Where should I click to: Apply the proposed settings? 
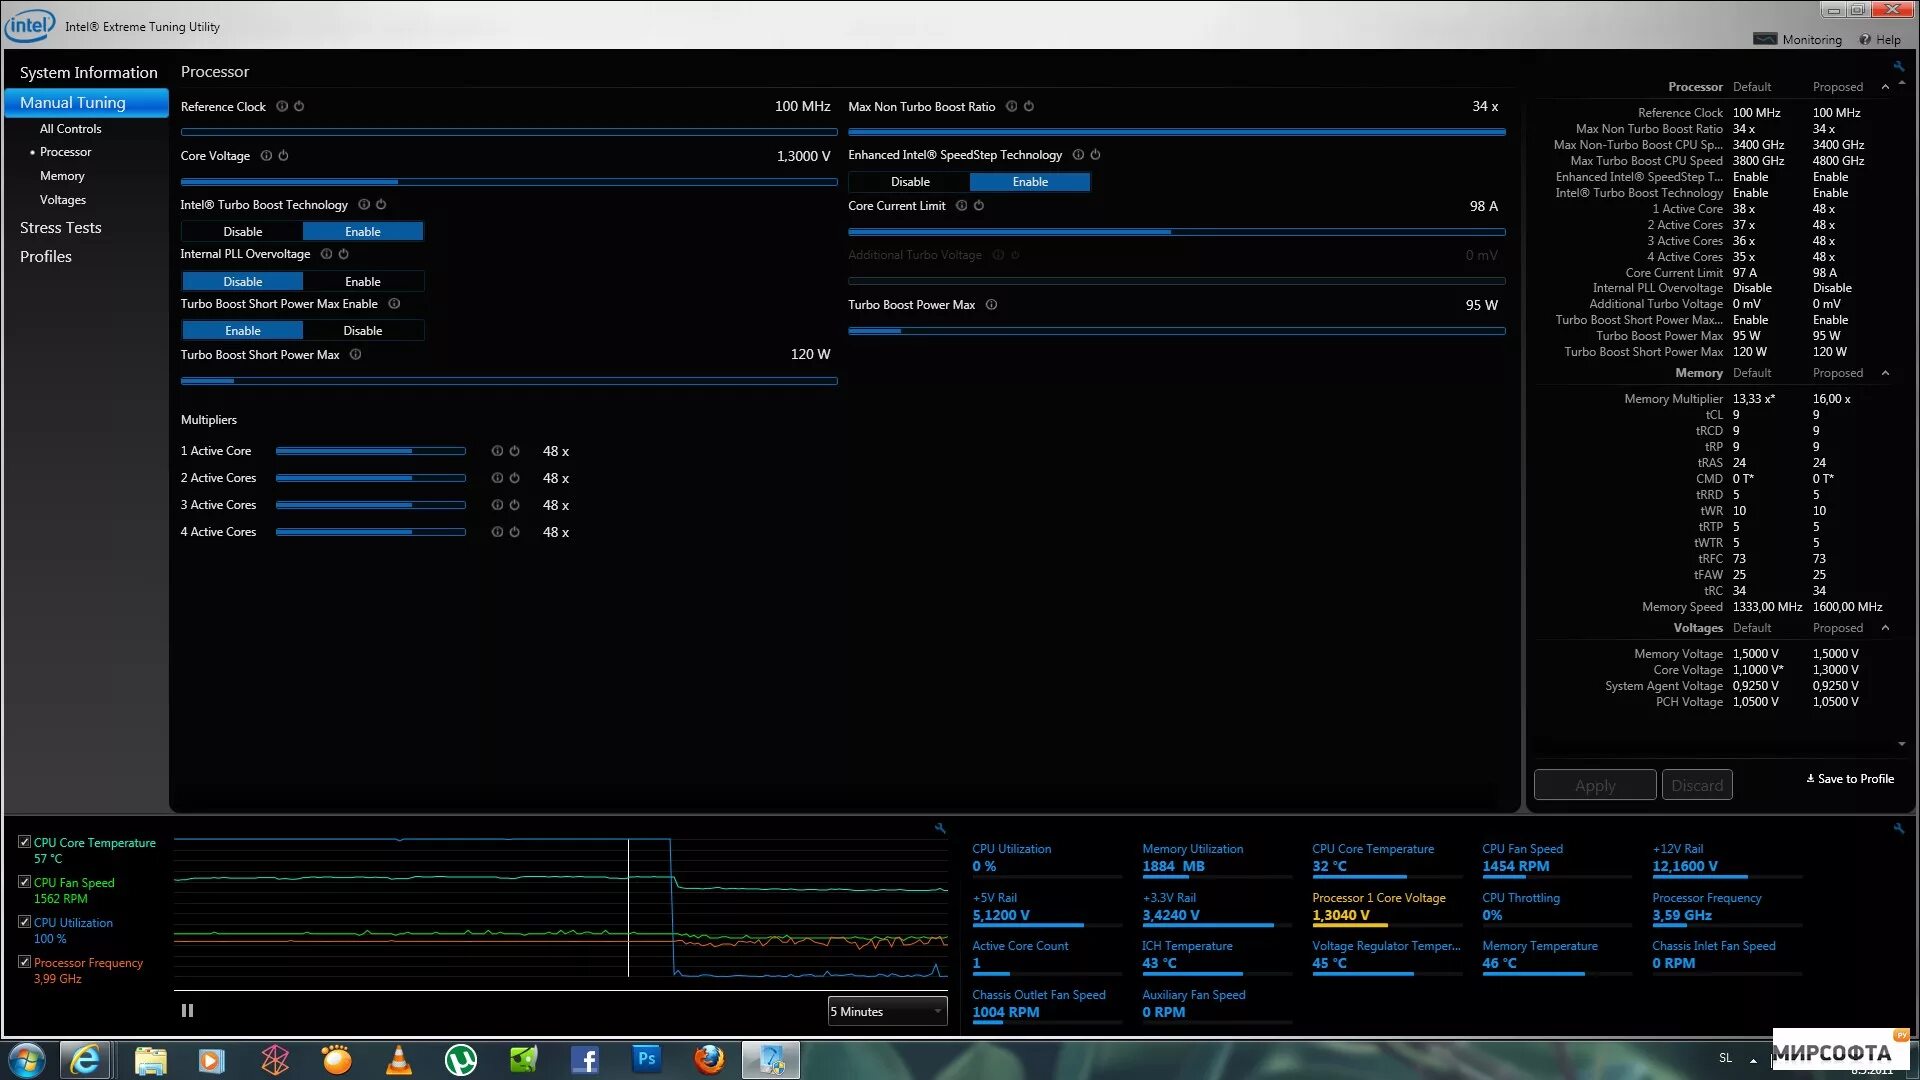click(1595, 785)
